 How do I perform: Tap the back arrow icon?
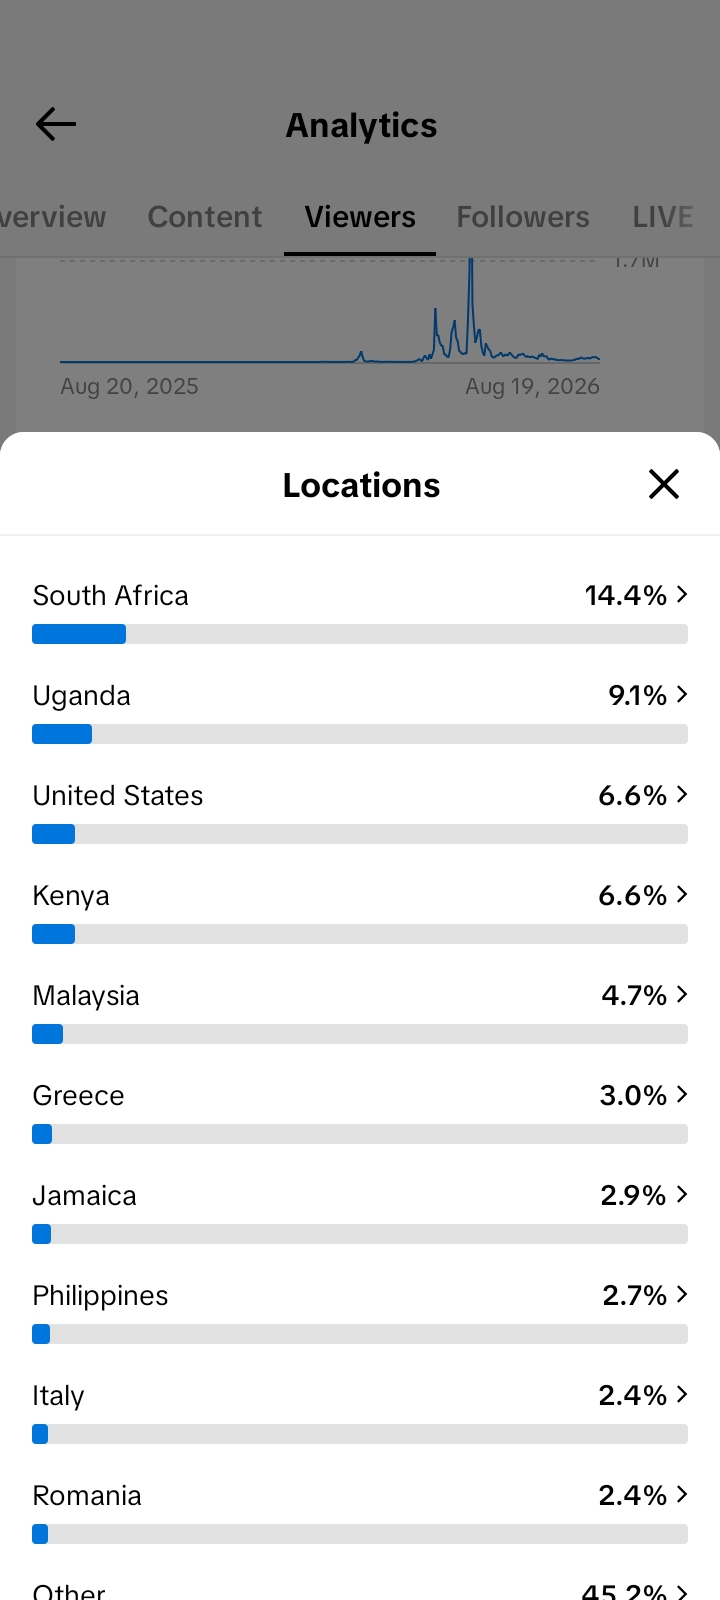click(x=56, y=124)
